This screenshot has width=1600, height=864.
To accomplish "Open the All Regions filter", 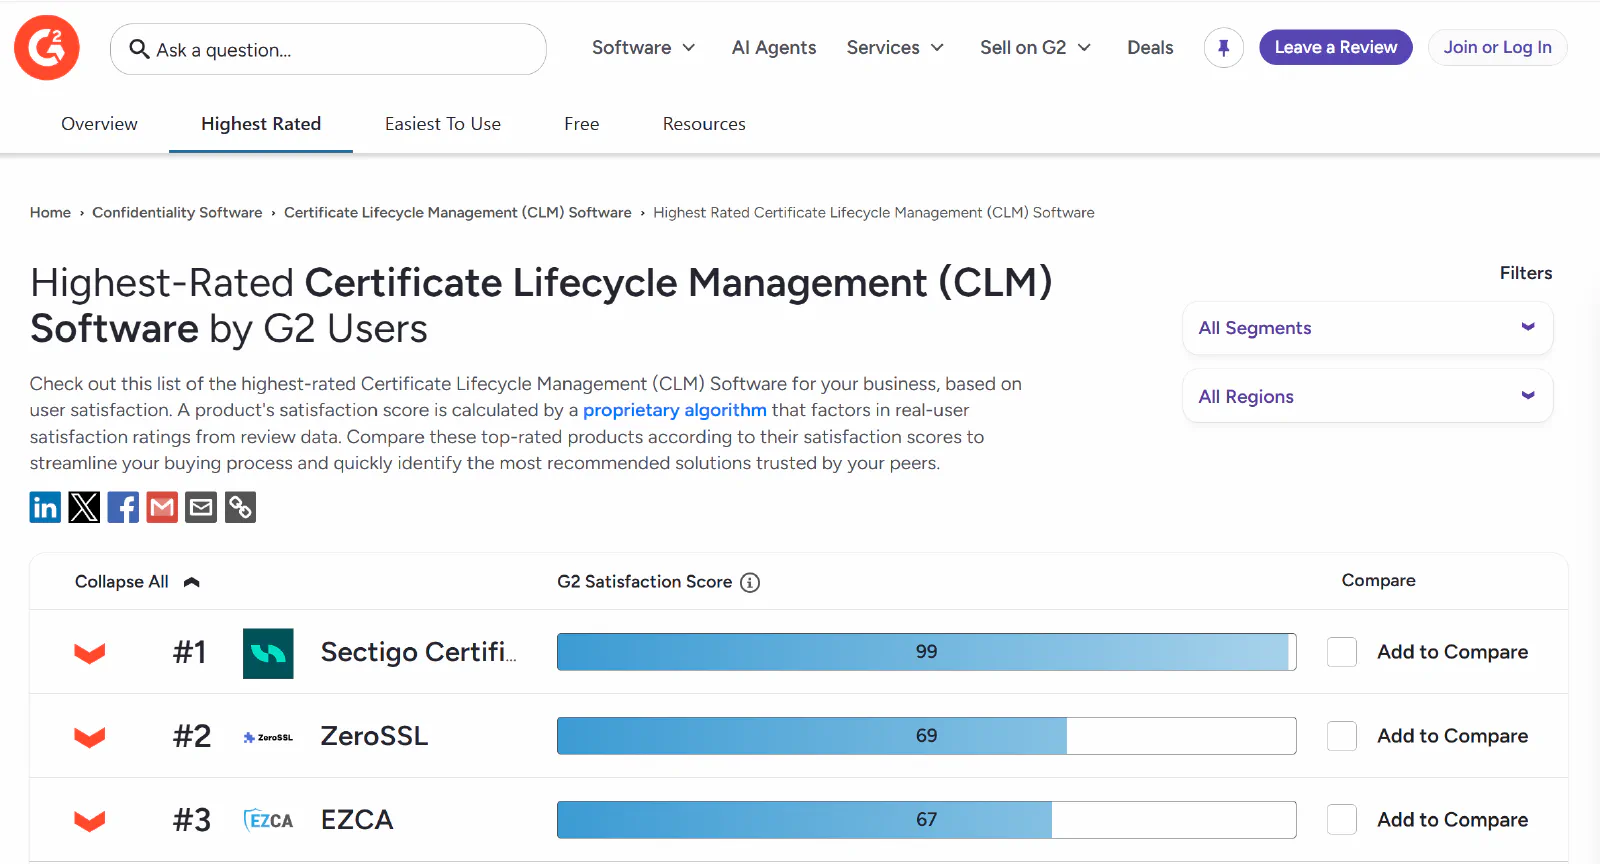I will 1367,396.
